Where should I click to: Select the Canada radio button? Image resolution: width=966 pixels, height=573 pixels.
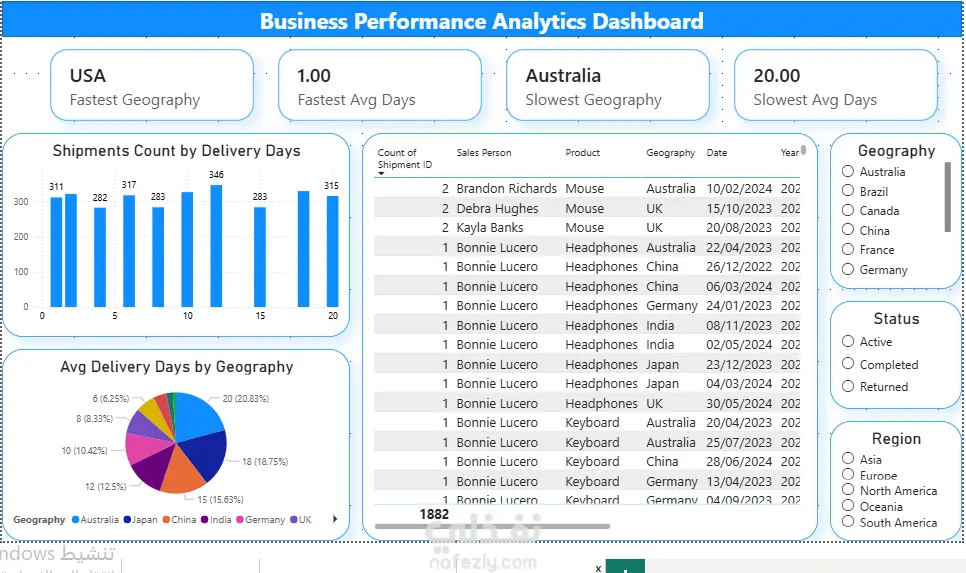click(848, 210)
